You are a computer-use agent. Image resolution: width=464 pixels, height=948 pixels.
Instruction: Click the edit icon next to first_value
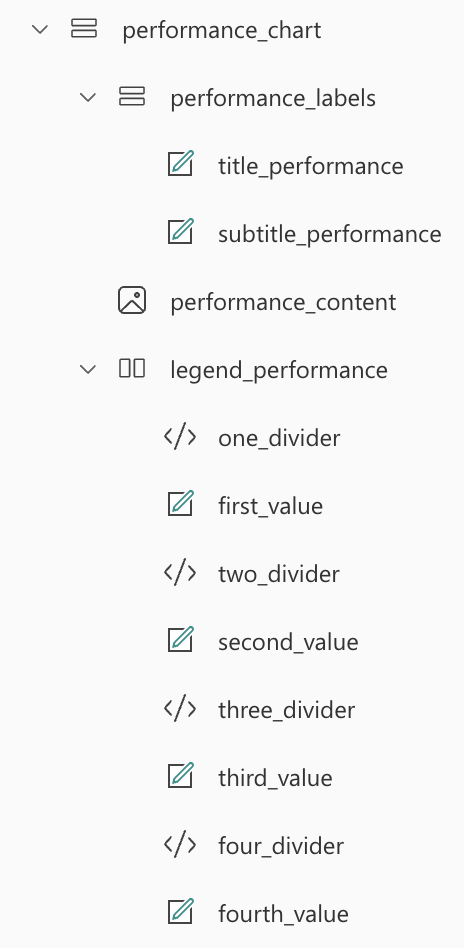(x=180, y=504)
